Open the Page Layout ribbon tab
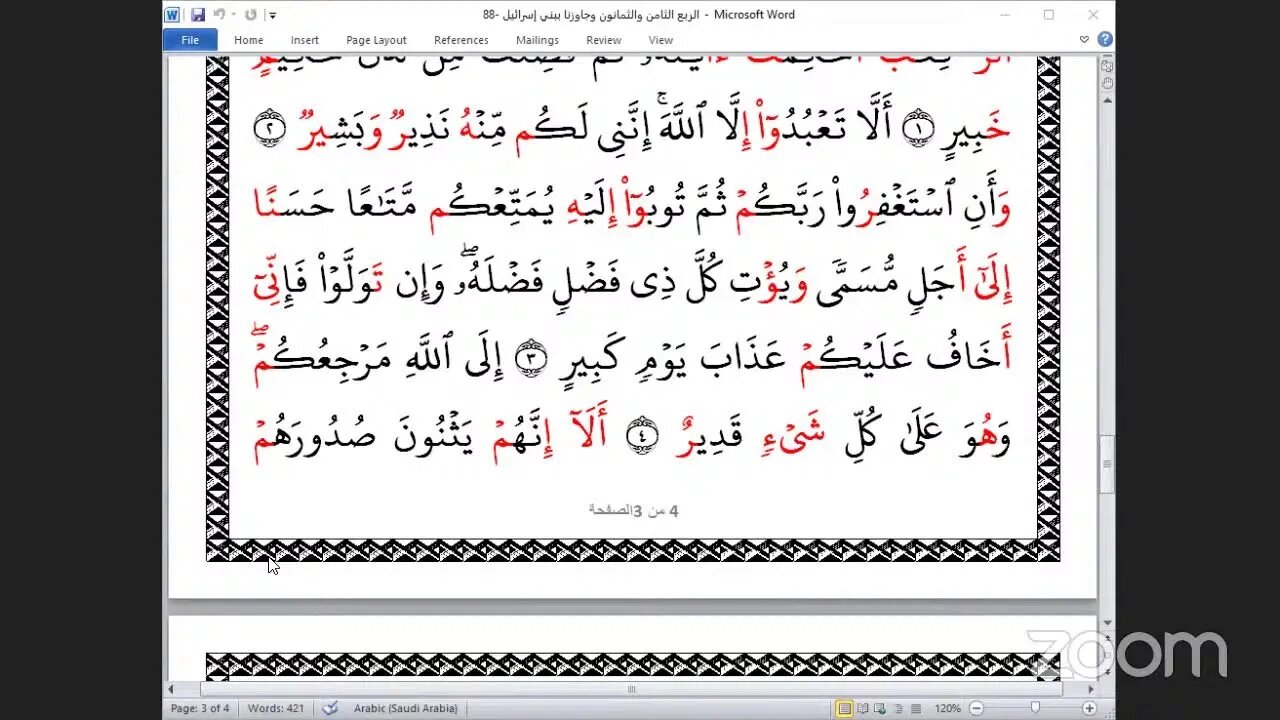 [376, 40]
